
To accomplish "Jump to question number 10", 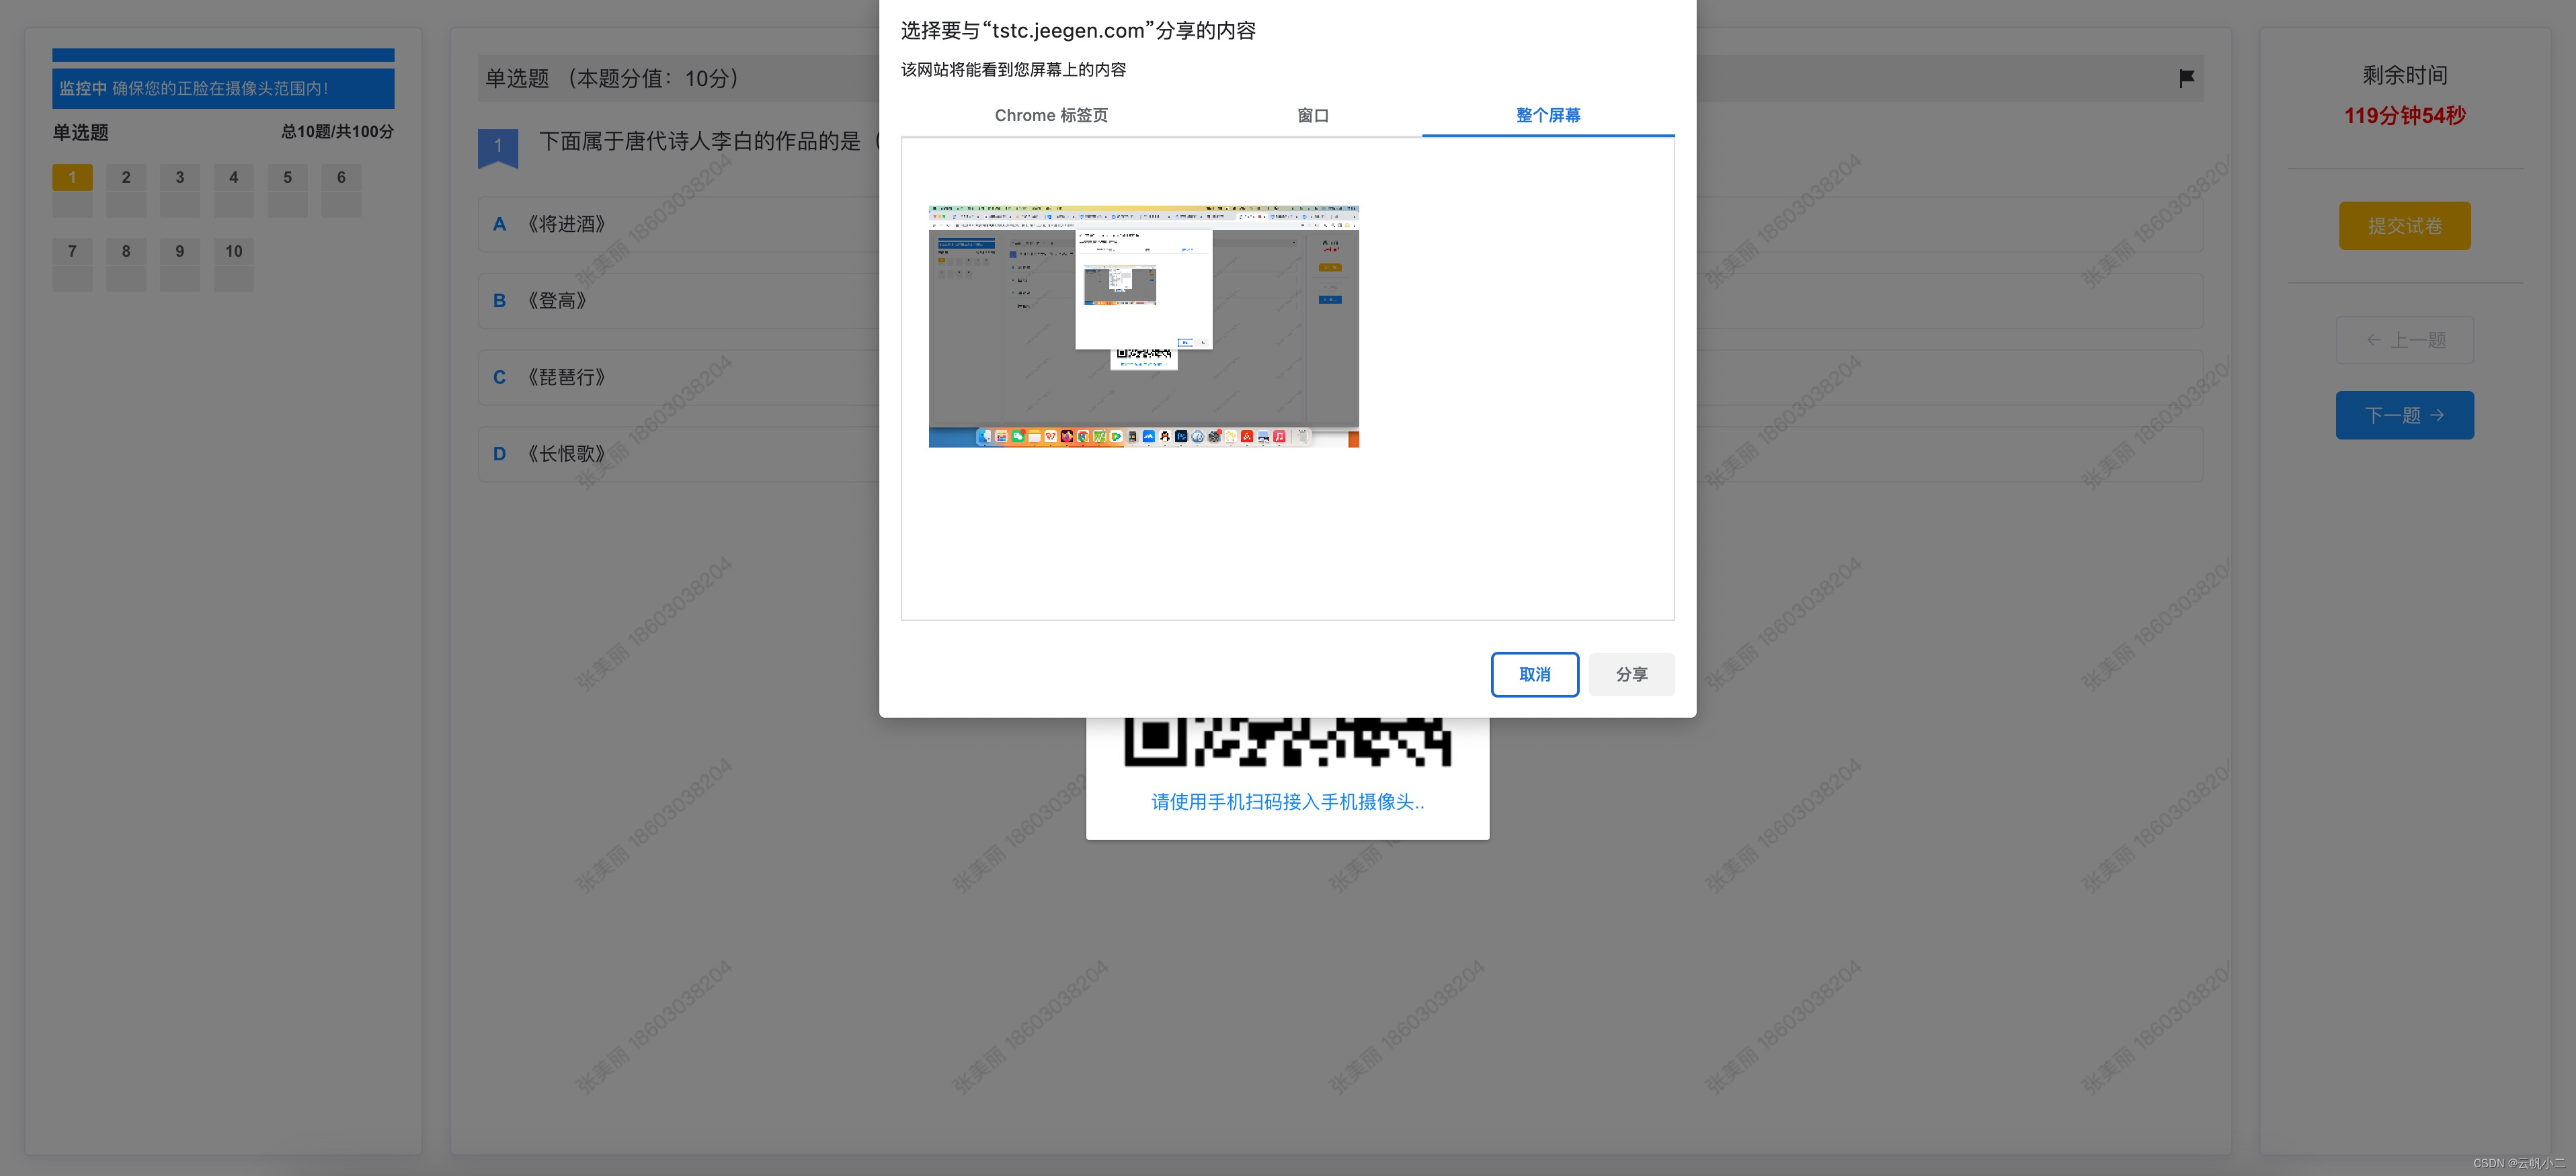I will point(233,252).
